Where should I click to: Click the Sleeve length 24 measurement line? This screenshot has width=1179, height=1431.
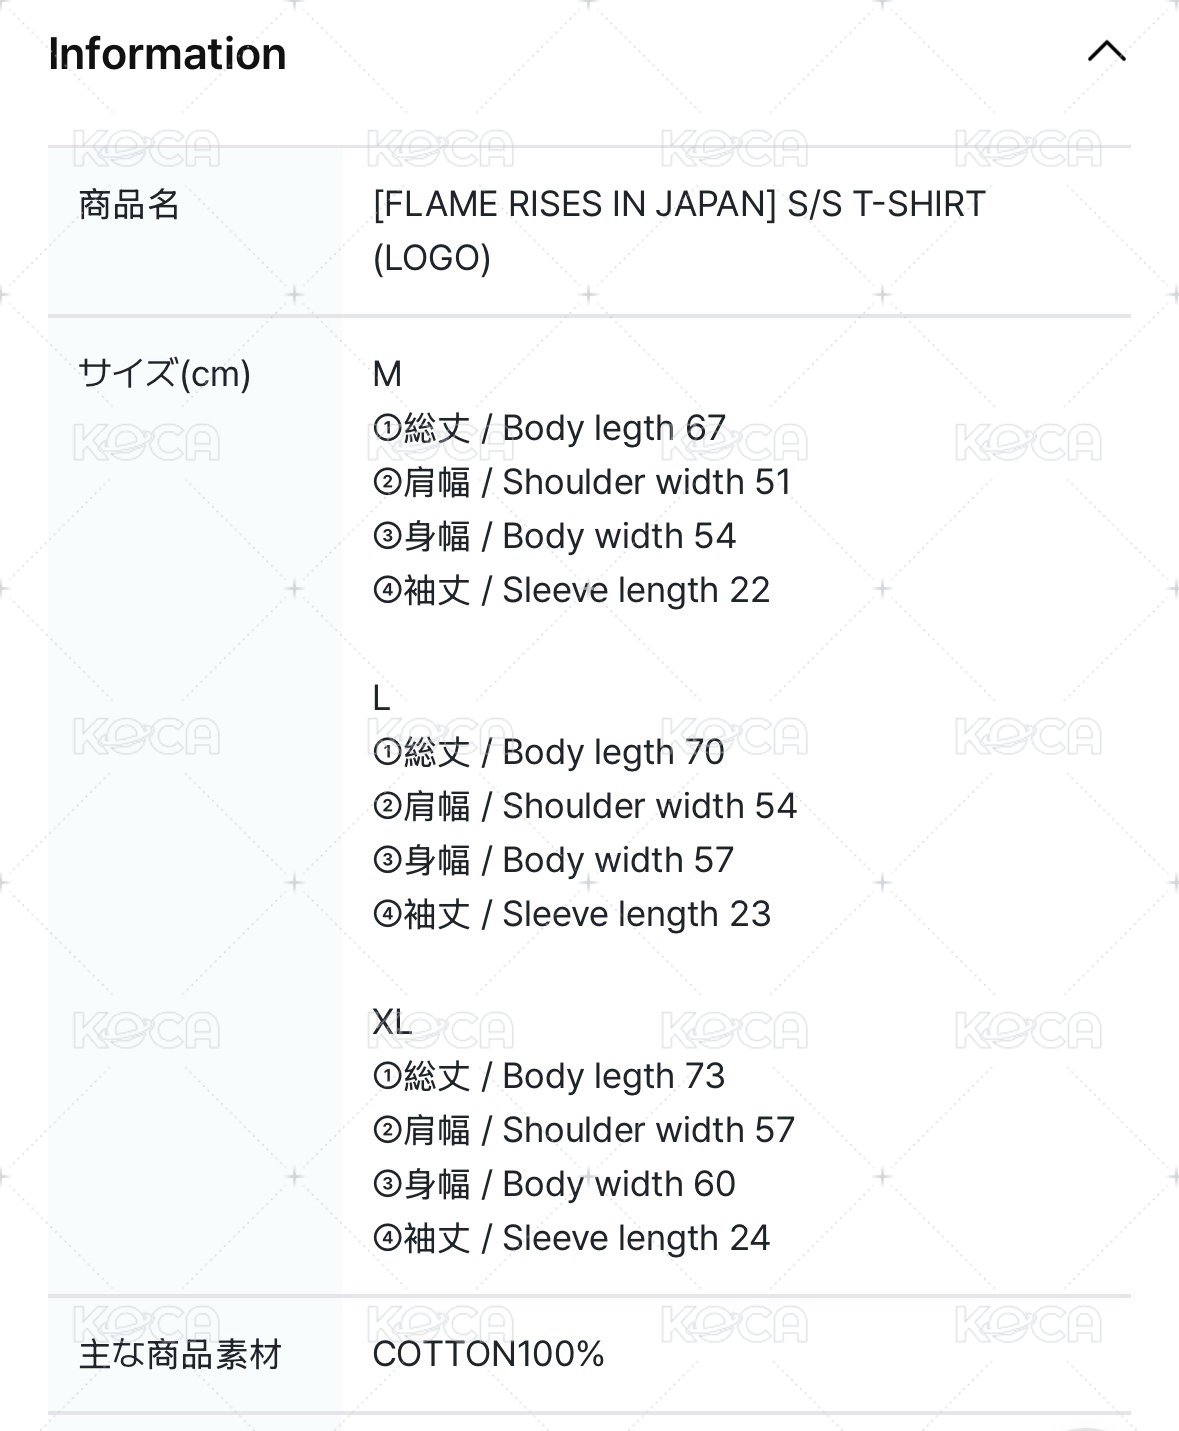574,1238
